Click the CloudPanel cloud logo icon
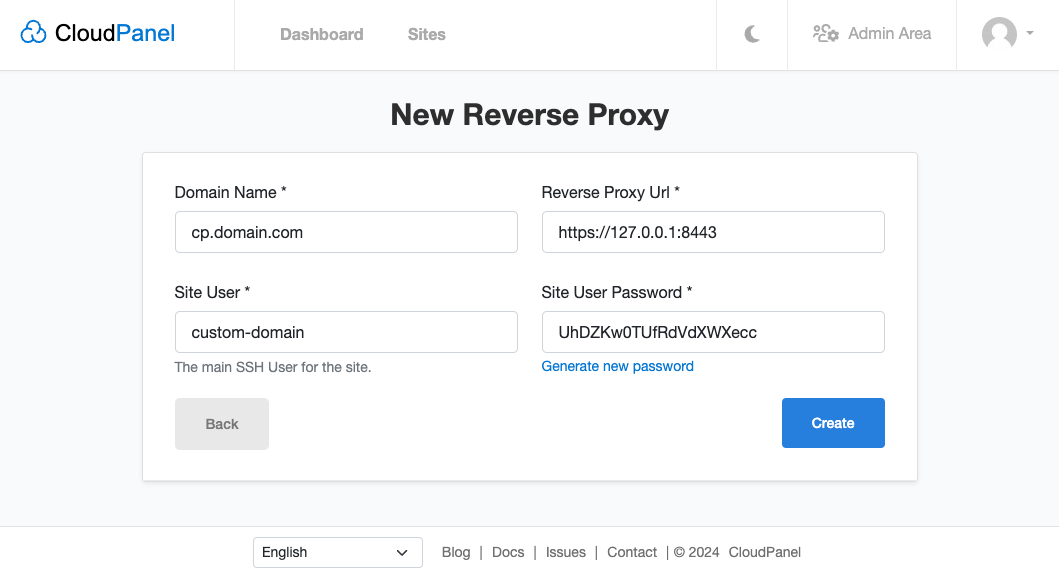The height and width of the screenshot is (578, 1059). [x=33, y=32]
